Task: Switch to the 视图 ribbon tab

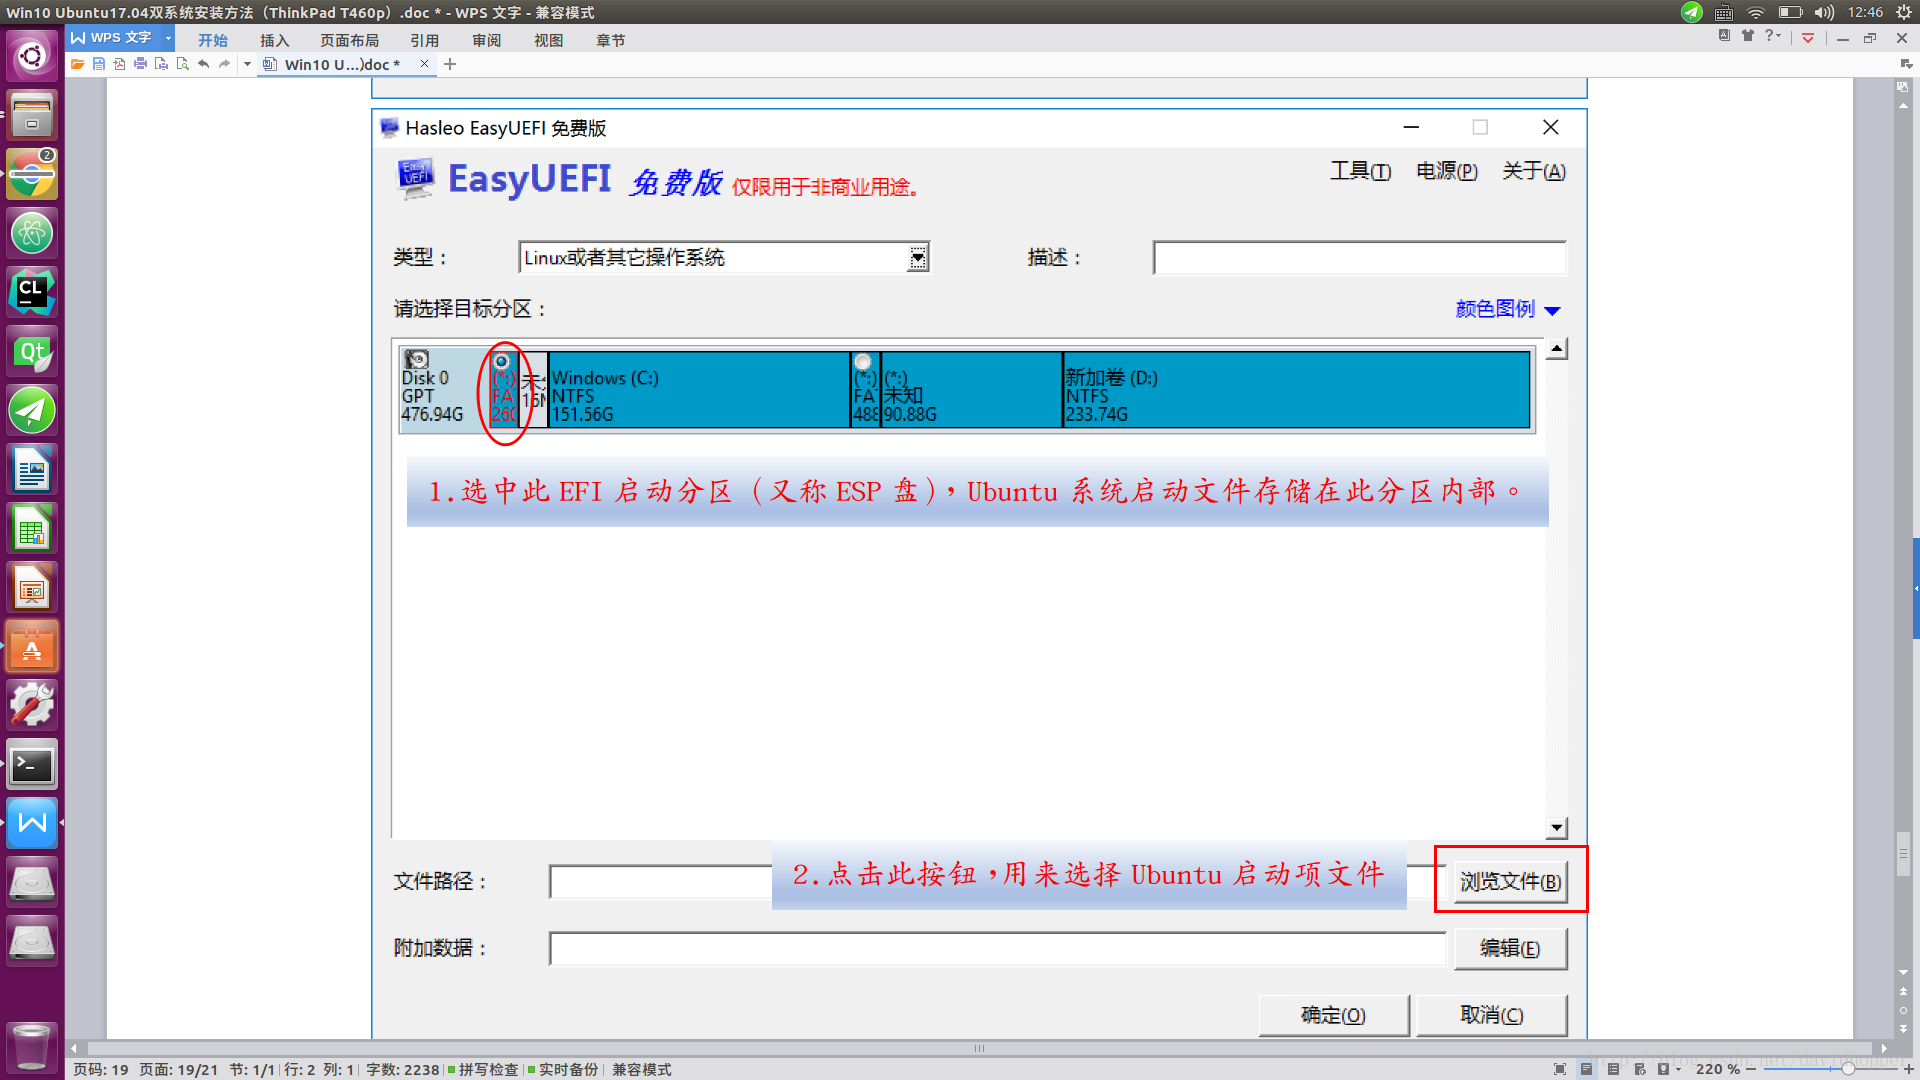Action: click(548, 40)
